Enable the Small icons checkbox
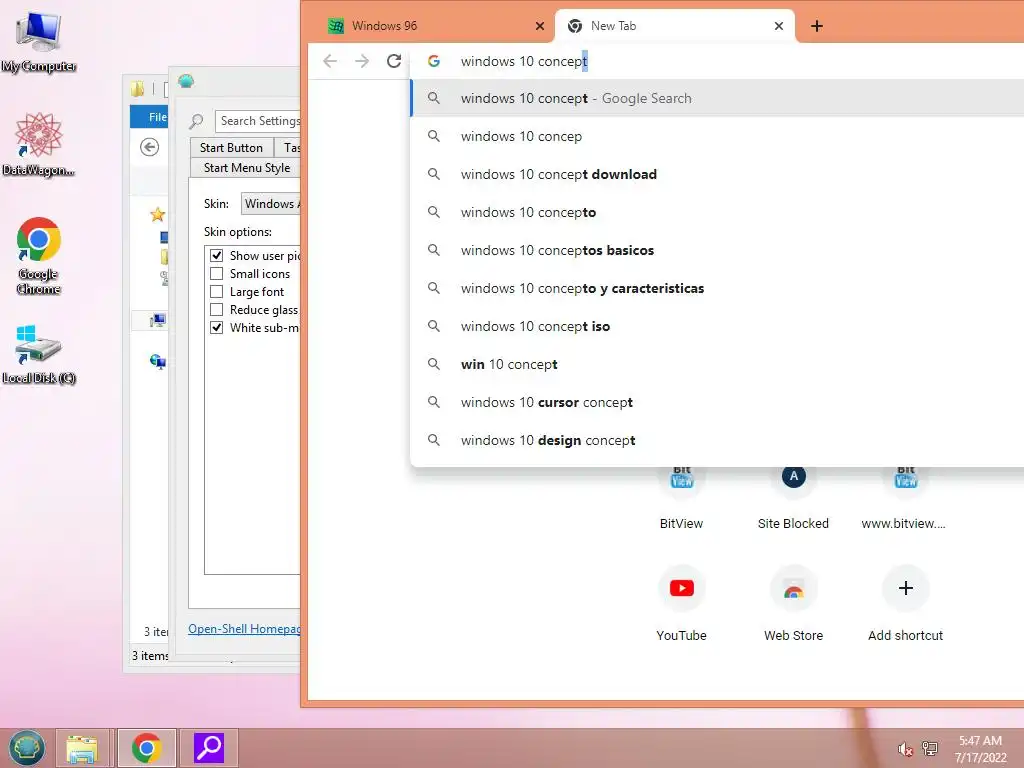Viewport: 1024px width, 768px height. click(x=216, y=274)
